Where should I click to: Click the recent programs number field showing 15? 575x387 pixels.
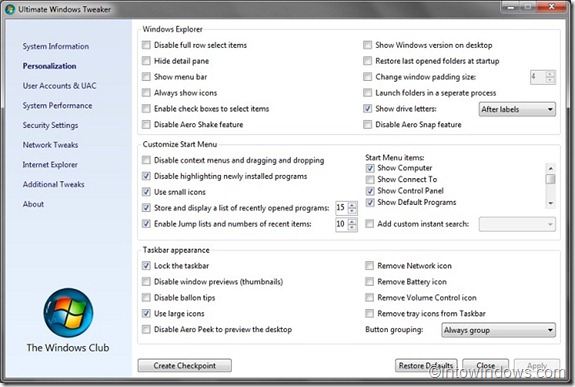pos(341,208)
